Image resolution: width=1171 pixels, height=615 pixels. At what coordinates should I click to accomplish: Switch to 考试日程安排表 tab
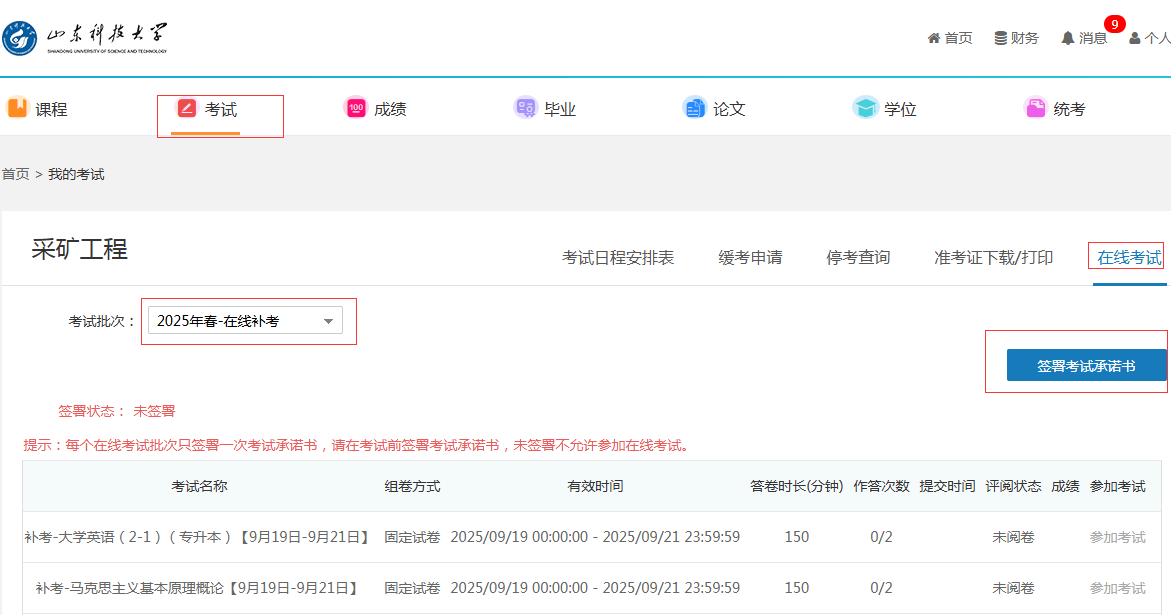point(618,258)
